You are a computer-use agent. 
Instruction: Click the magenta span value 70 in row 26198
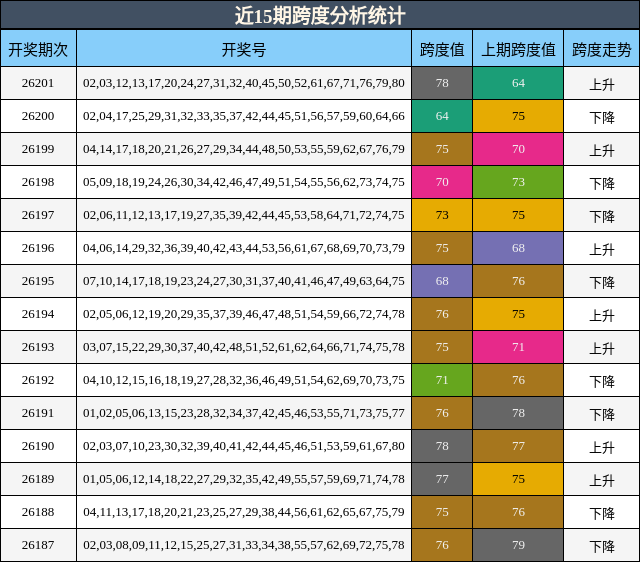[442, 182]
